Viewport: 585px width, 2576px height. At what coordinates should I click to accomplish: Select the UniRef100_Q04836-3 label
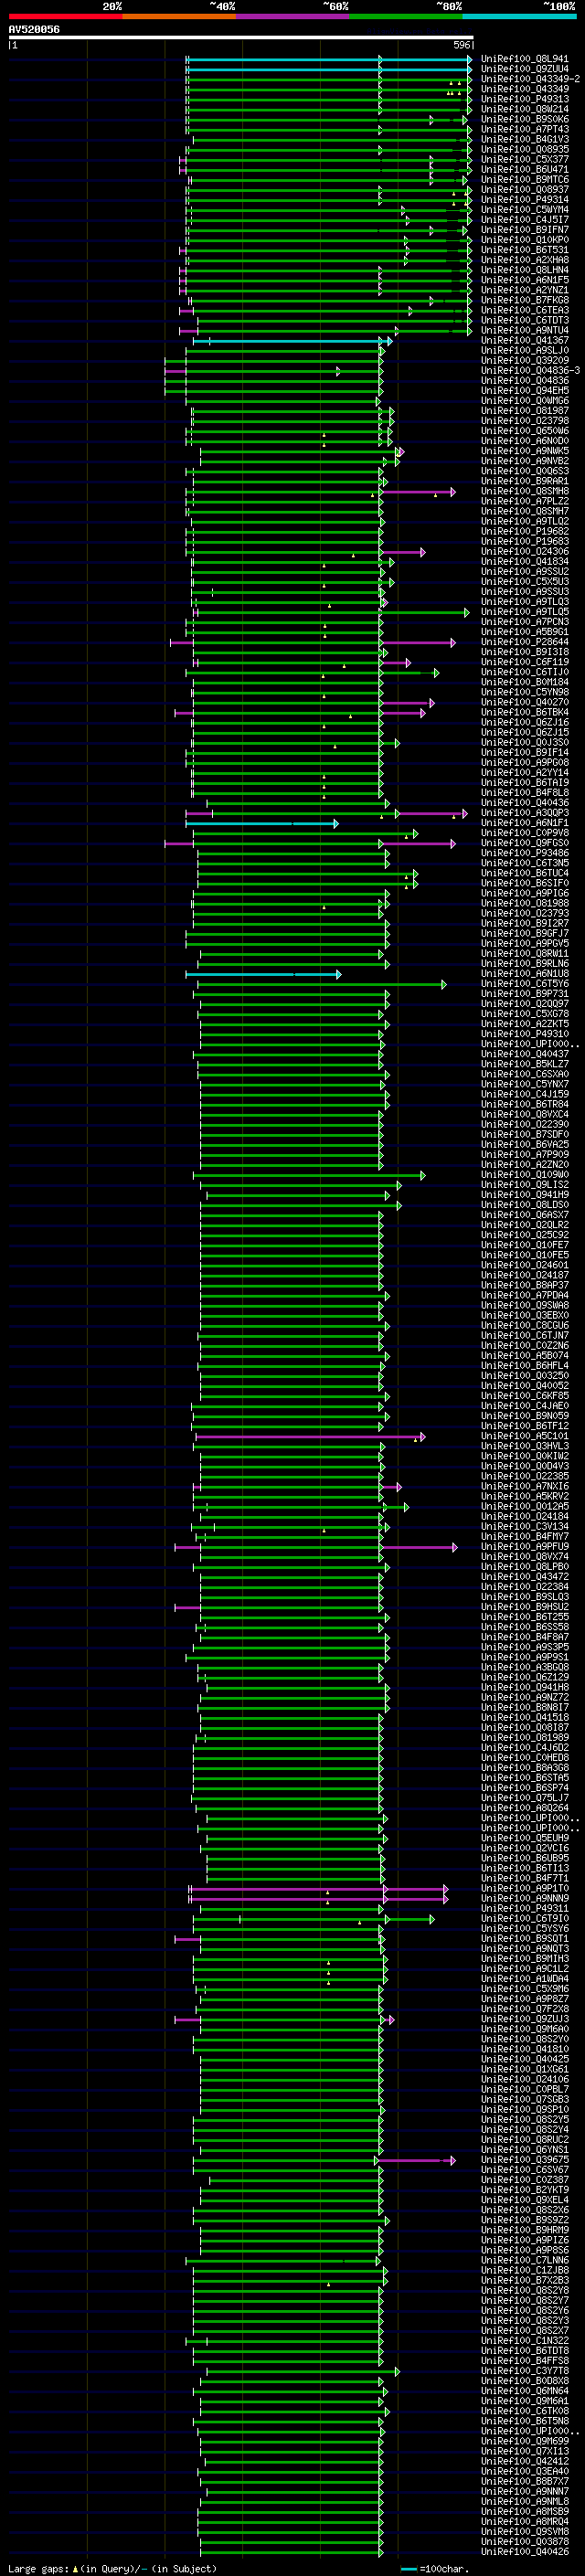coord(530,371)
